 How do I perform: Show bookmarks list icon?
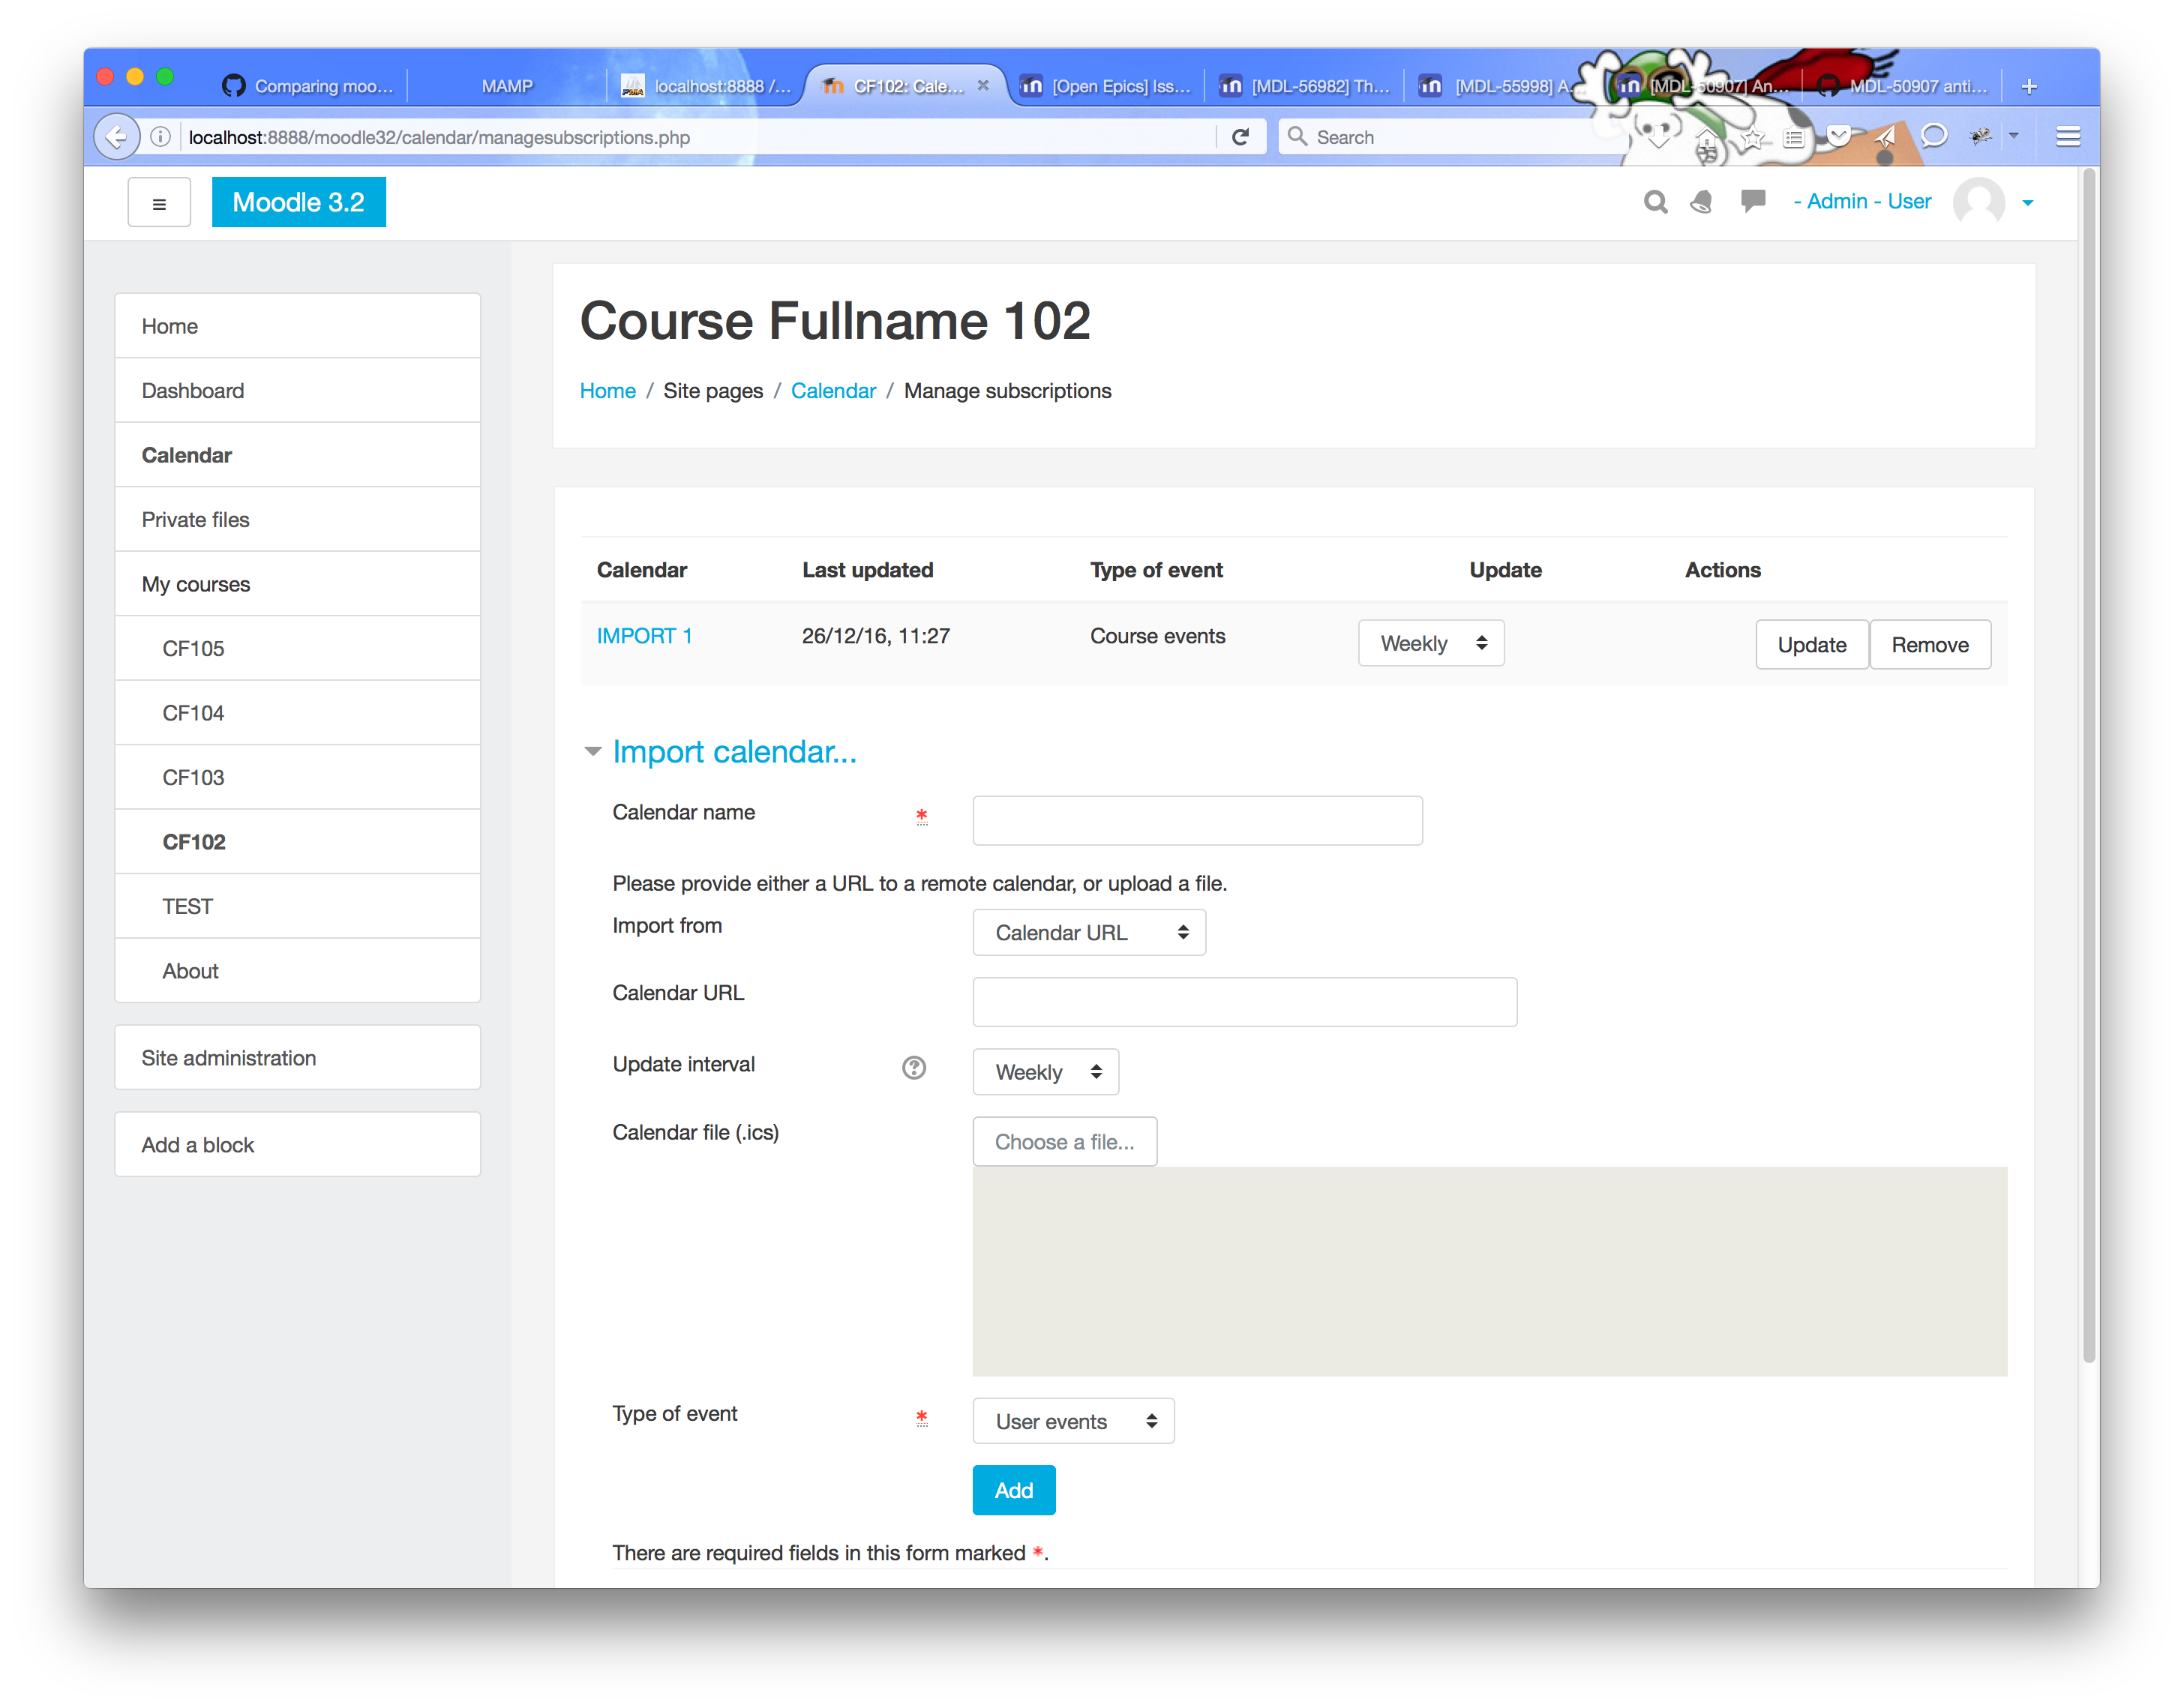click(1794, 138)
